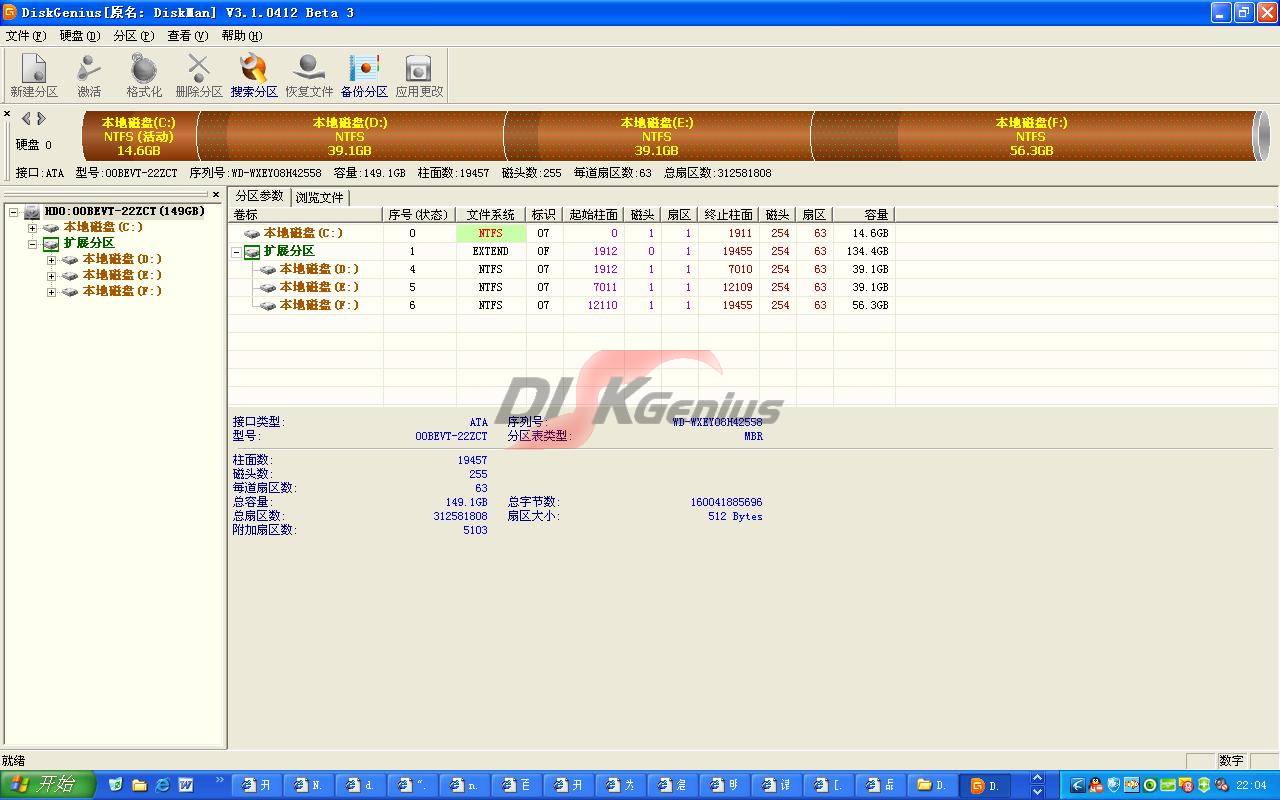The height and width of the screenshot is (800, 1280).
Task: Click the 起始柱面 column header
Action: tap(593, 215)
